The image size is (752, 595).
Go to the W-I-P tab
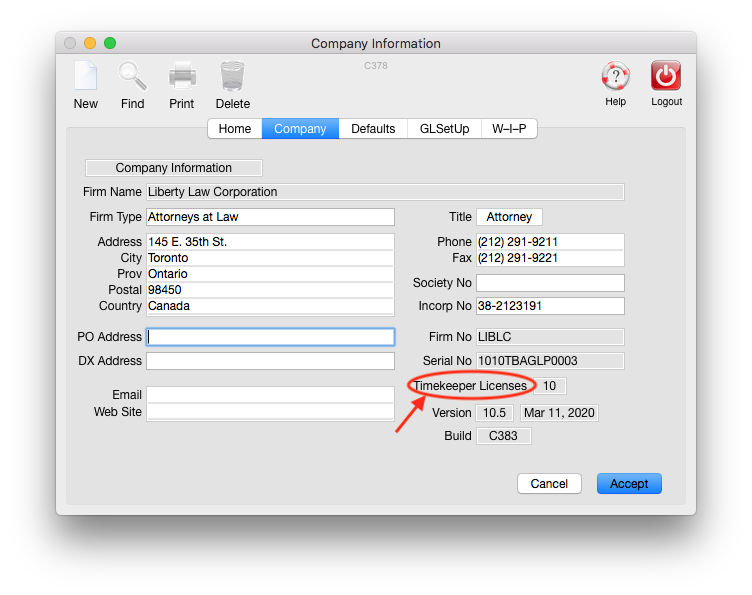(x=509, y=129)
